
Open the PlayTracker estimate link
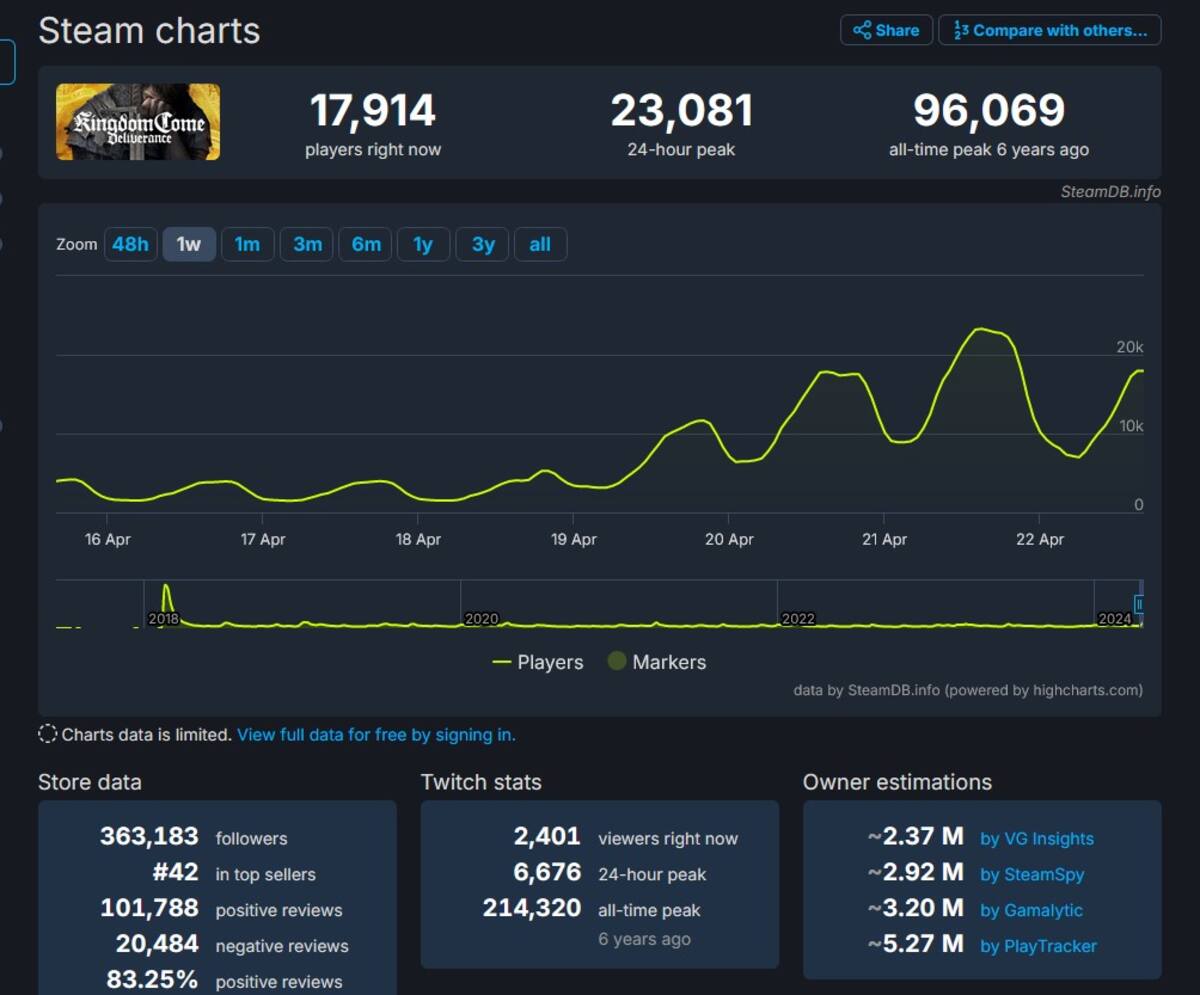[1038, 946]
